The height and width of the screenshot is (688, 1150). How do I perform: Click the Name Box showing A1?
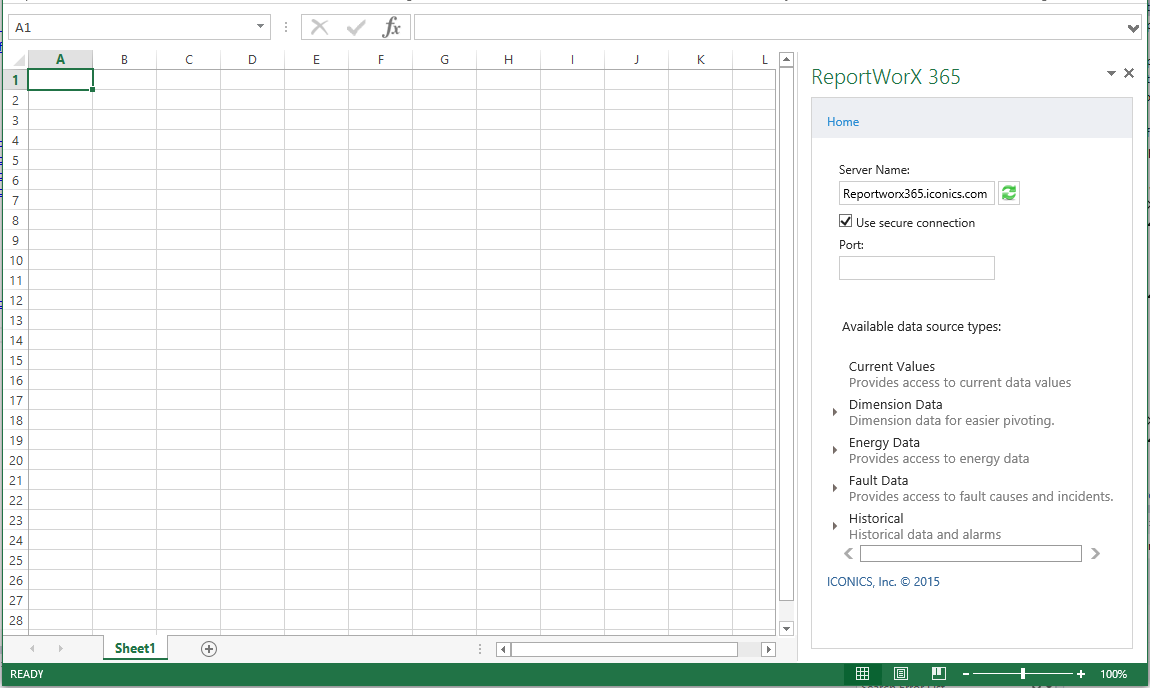pyautogui.click(x=132, y=28)
